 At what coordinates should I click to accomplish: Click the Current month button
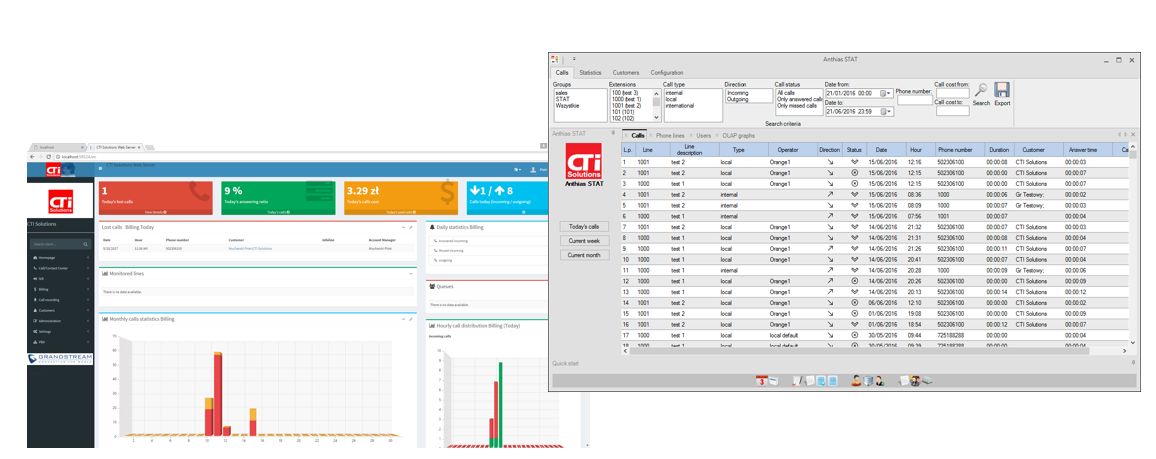pos(584,255)
